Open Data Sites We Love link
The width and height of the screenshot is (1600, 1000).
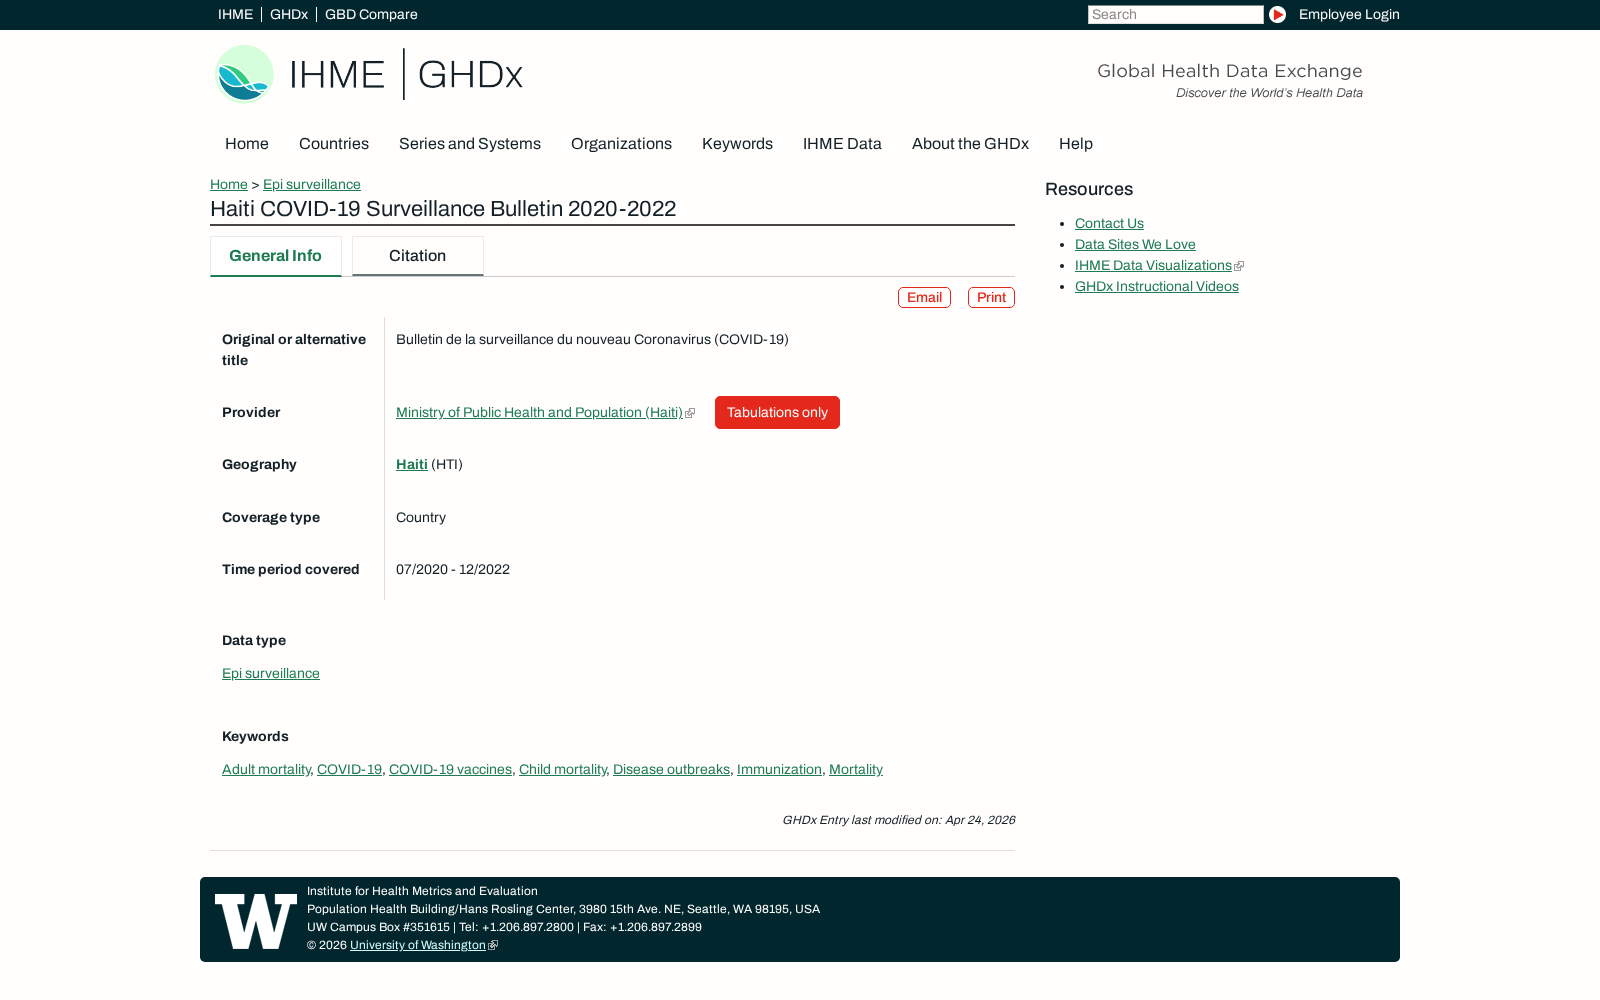click(x=1135, y=244)
